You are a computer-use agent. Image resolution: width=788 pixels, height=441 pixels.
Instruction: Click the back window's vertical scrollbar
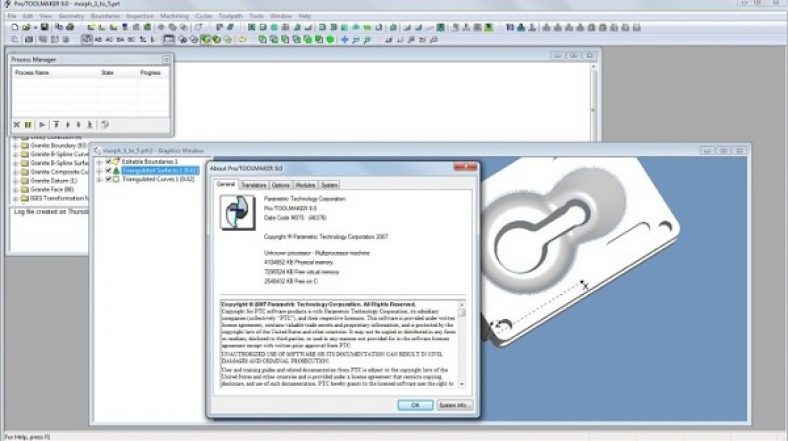[x=594, y=103]
